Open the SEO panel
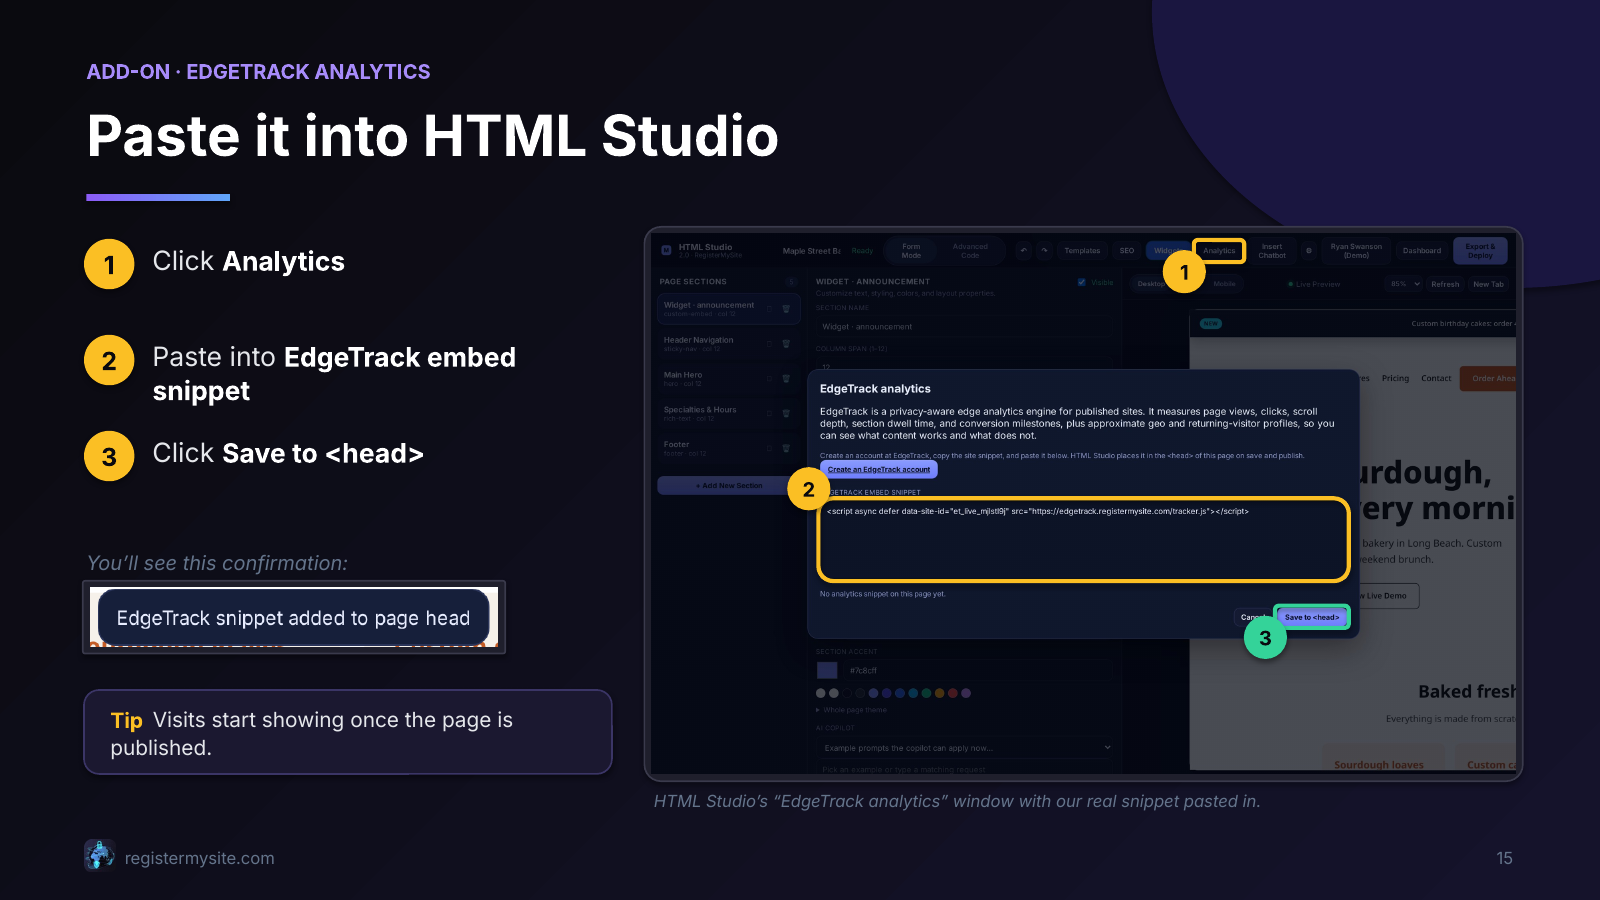The image size is (1600, 900). point(1127,251)
